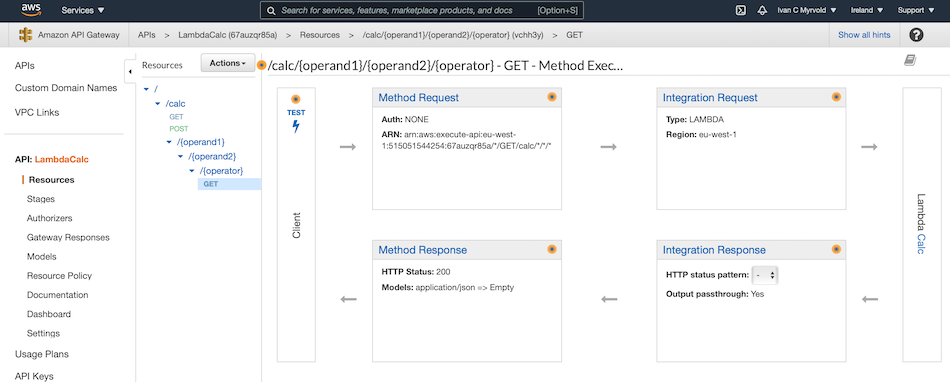Open Ivan C Myrvold account menu
Image resolution: width=950 pixels, height=382 pixels.
coord(807,10)
